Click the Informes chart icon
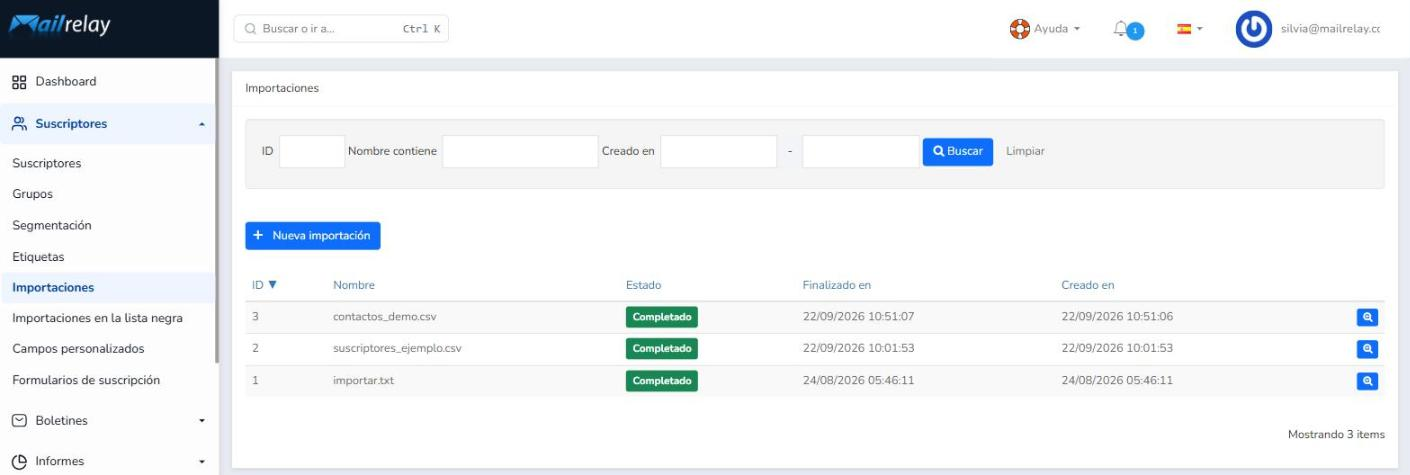This screenshot has width=1410, height=475. tap(18, 462)
